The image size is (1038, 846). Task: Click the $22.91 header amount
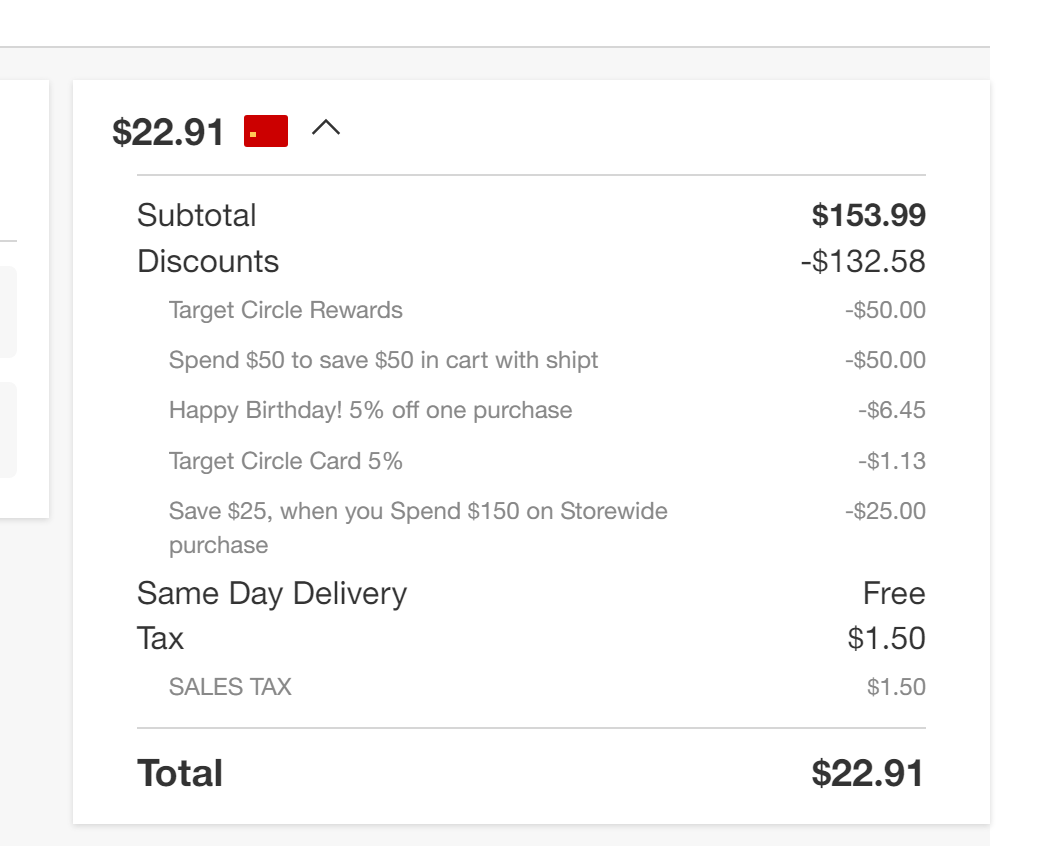point(168,132)
